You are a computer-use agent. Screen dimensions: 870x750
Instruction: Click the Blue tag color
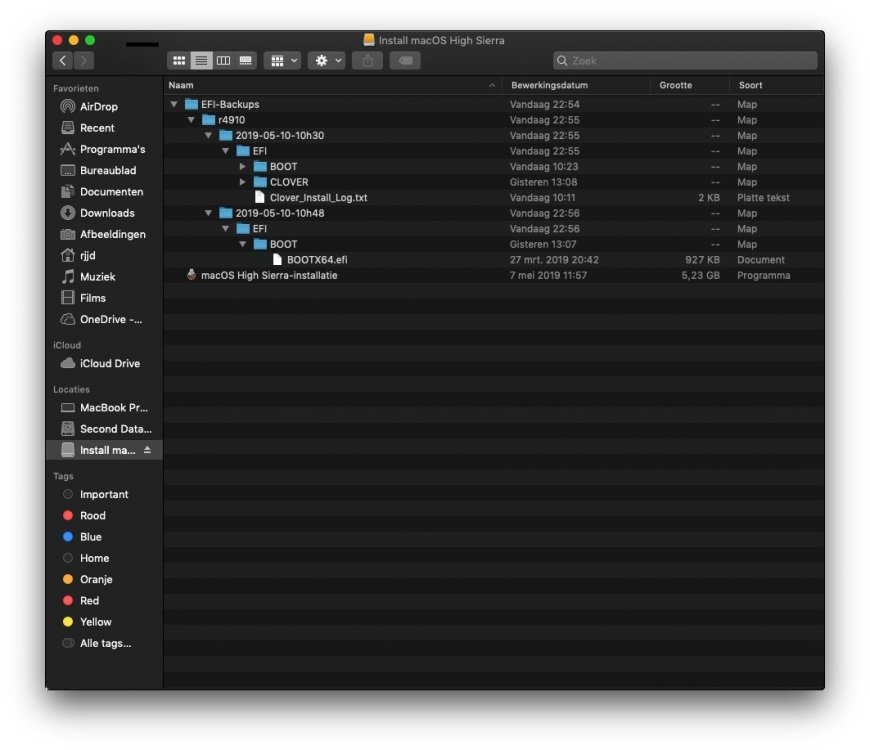90,537
